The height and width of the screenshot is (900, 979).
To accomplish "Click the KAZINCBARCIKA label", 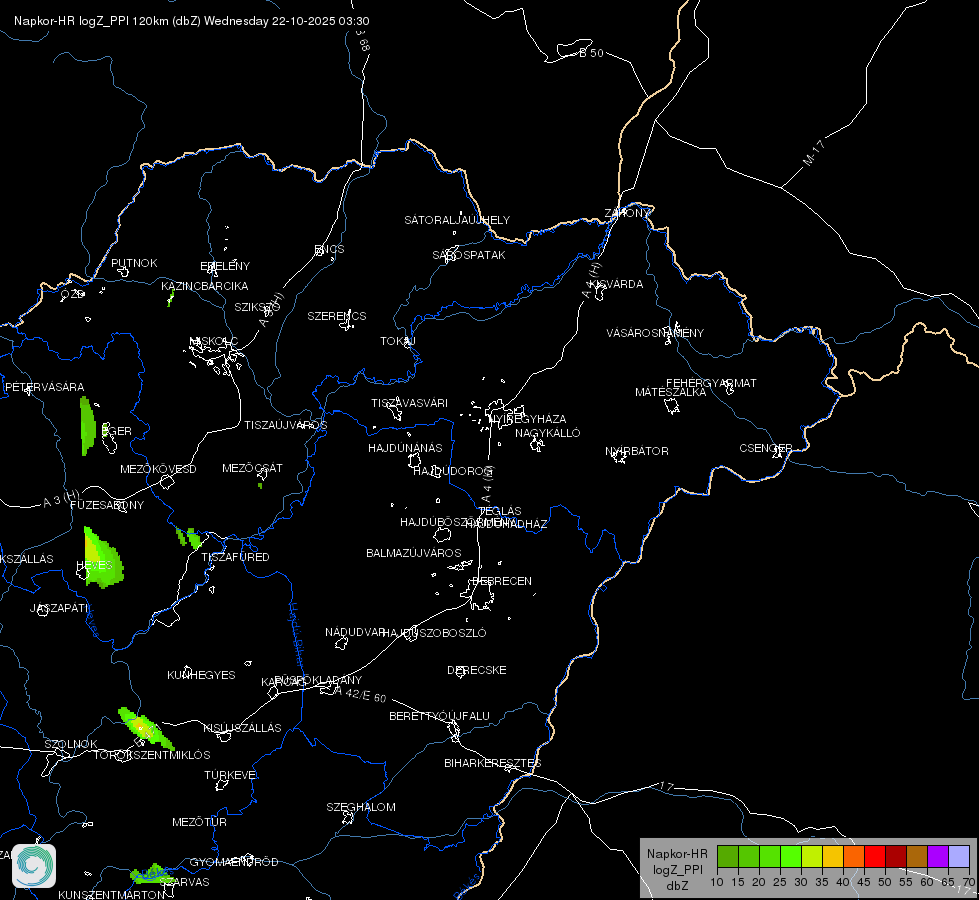I will click(205, 286).
